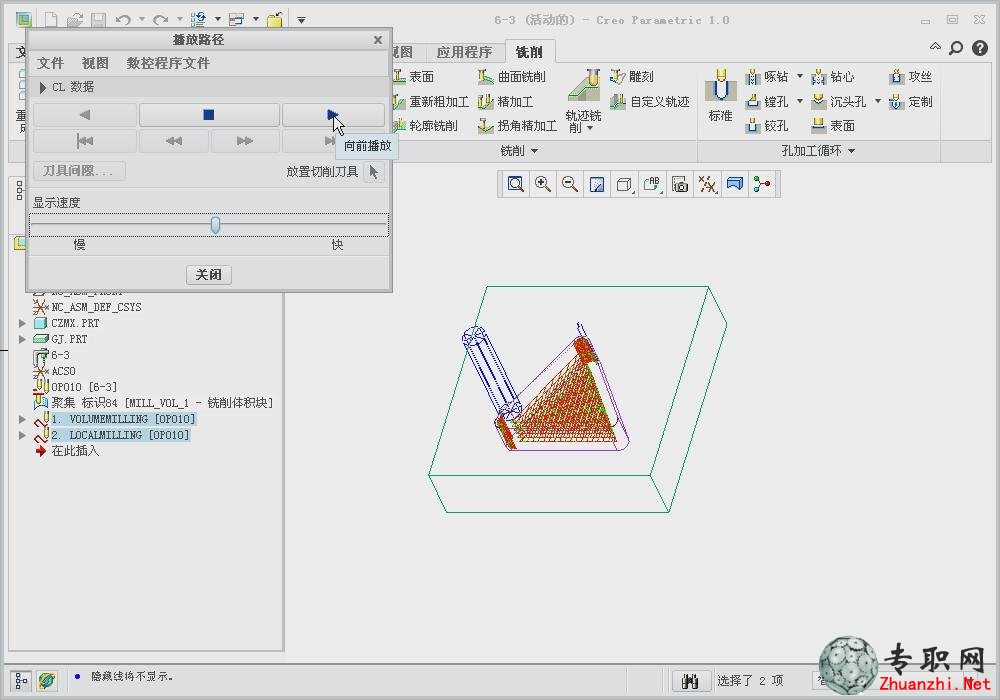The image size is (1000, 700).
Task: Expand the CL 数据 section
Action: [43, 87]
